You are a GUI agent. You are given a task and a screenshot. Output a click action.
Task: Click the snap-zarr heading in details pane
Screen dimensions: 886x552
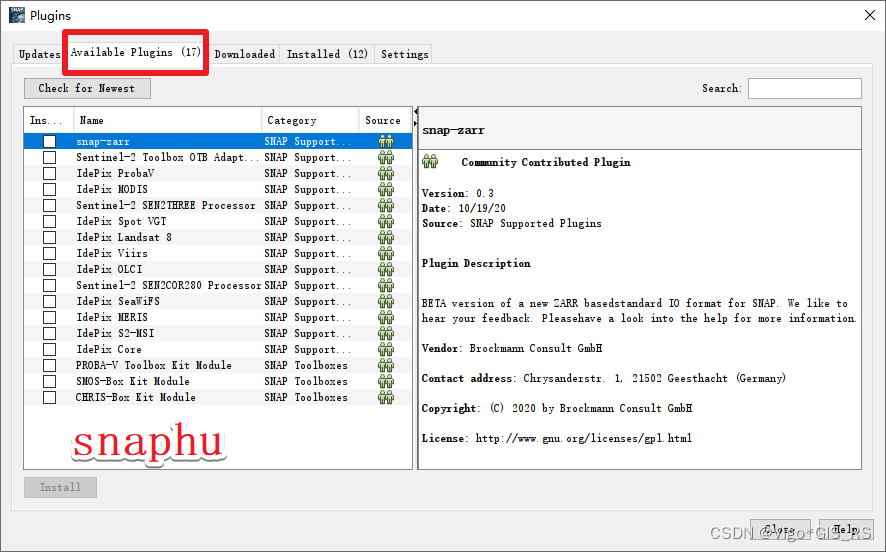point(453,131)
